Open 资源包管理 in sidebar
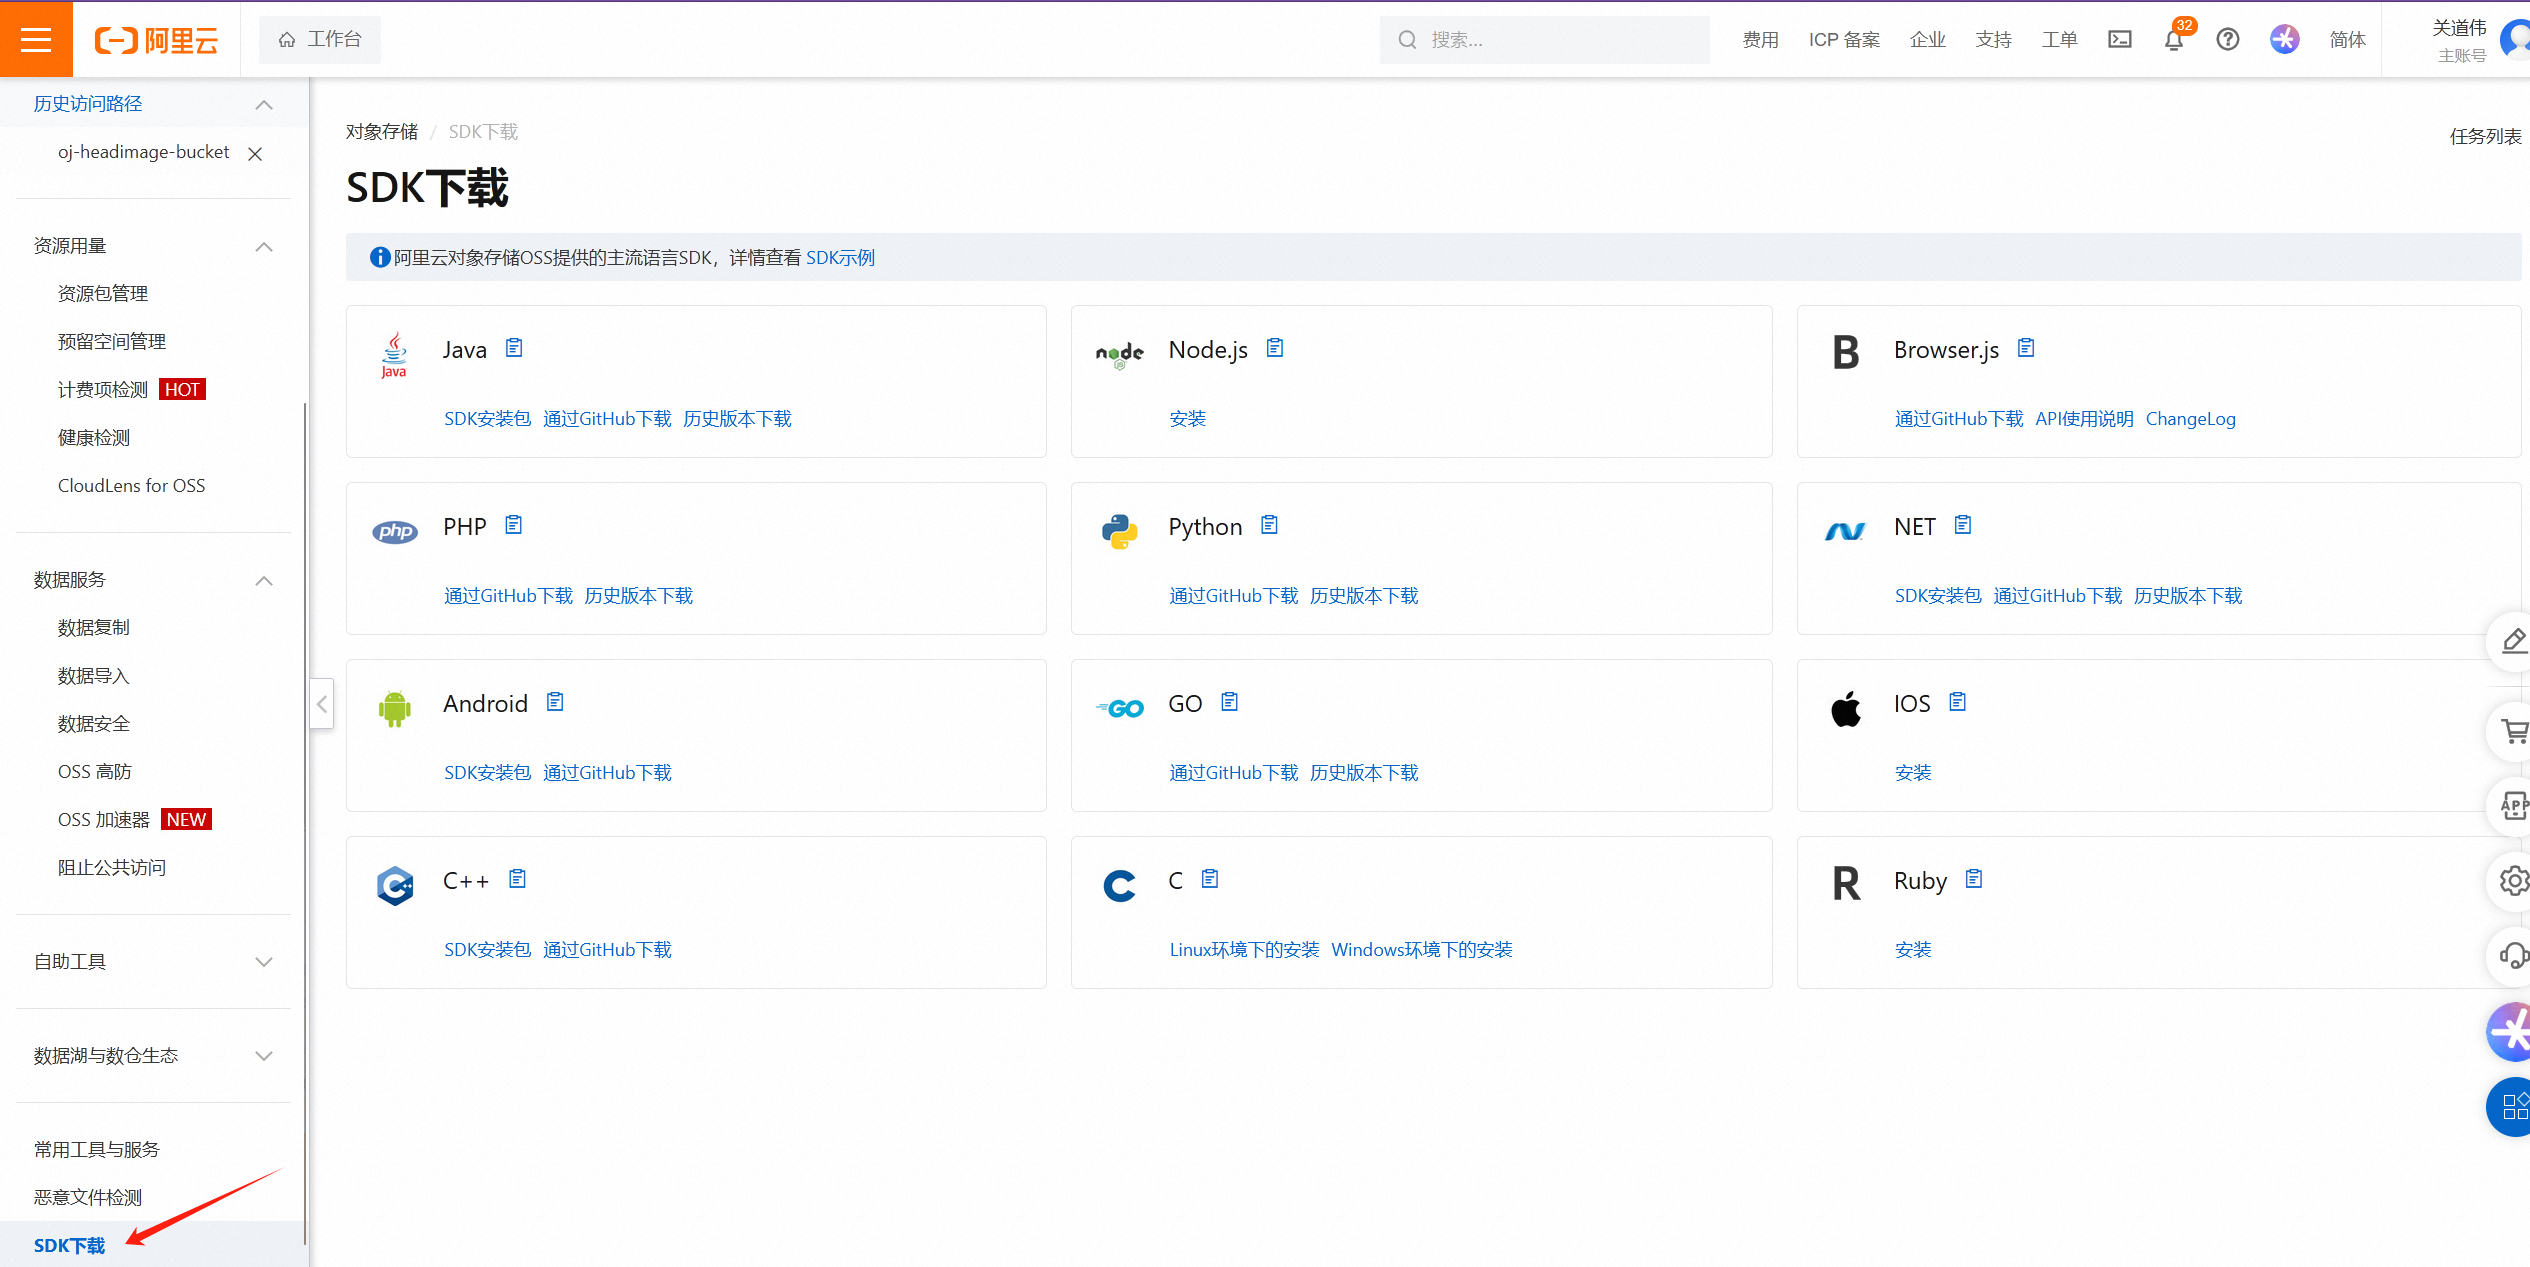The height and width of the screenshot is (1267, 2530). (103, 294)
